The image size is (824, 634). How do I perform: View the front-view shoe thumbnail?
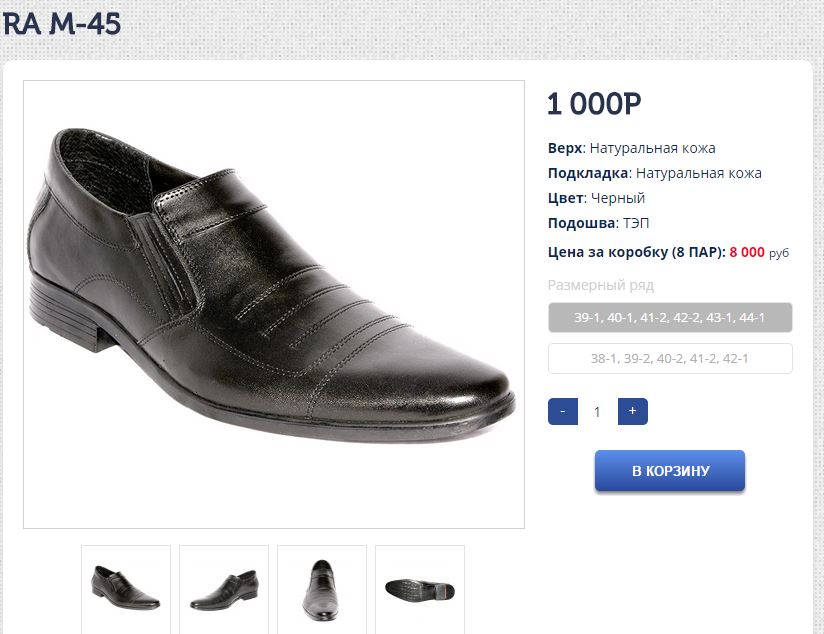click(322, 588)
